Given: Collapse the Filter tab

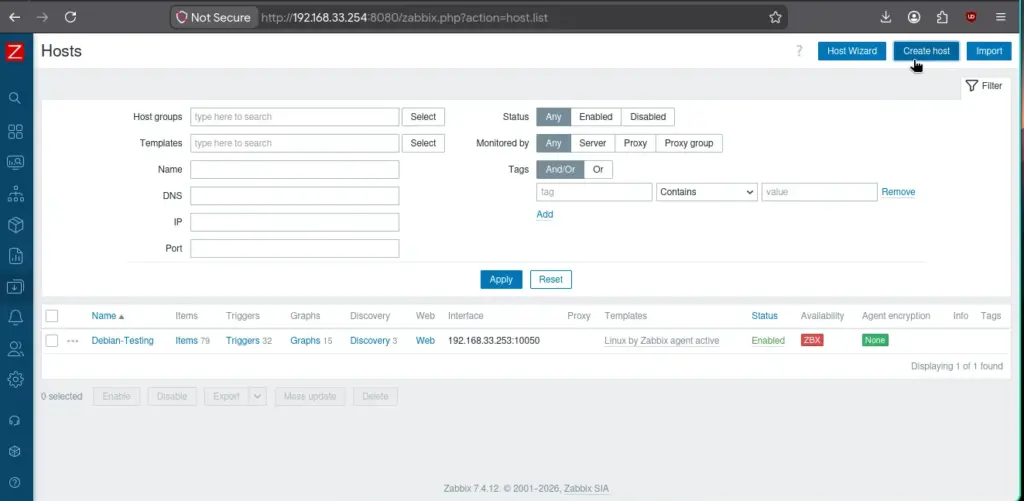Looking at the screenshot, I should pyautogui.click(x=984, y=86).
